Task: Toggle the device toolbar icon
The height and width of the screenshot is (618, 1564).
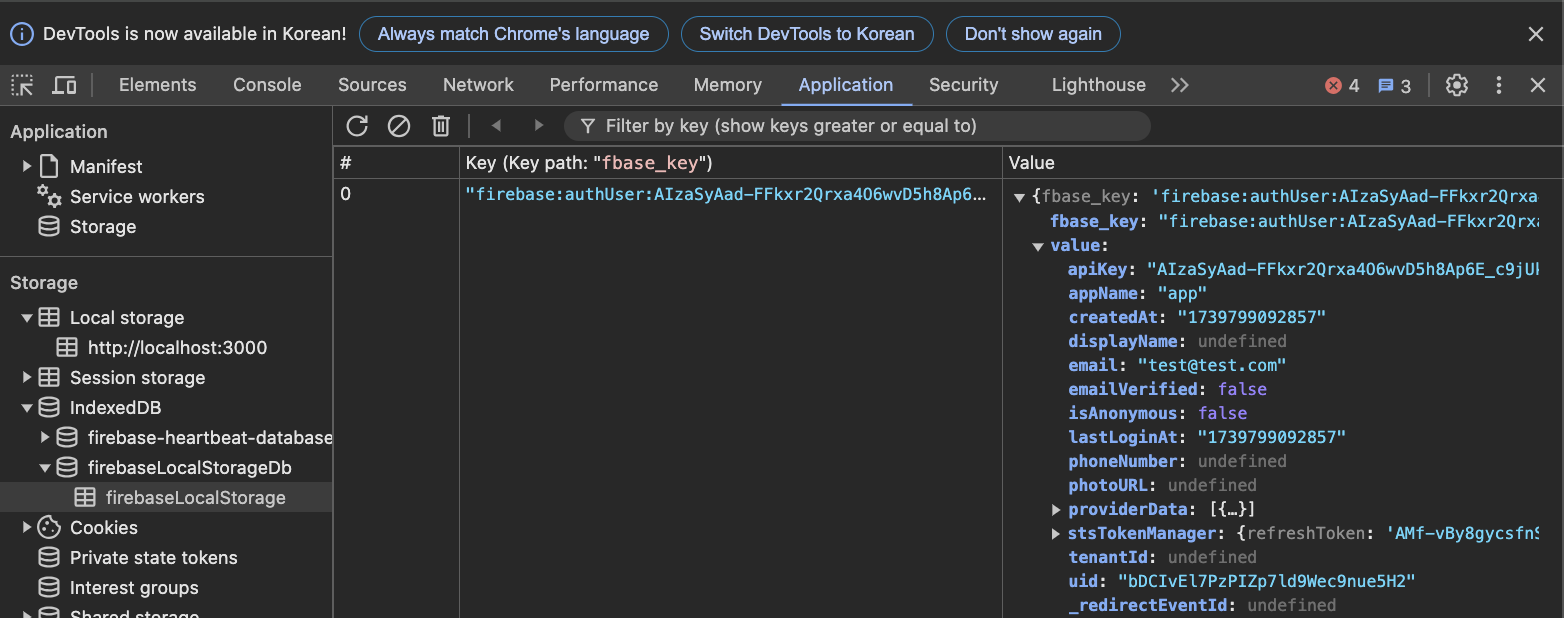Action: tap(64, 85)
